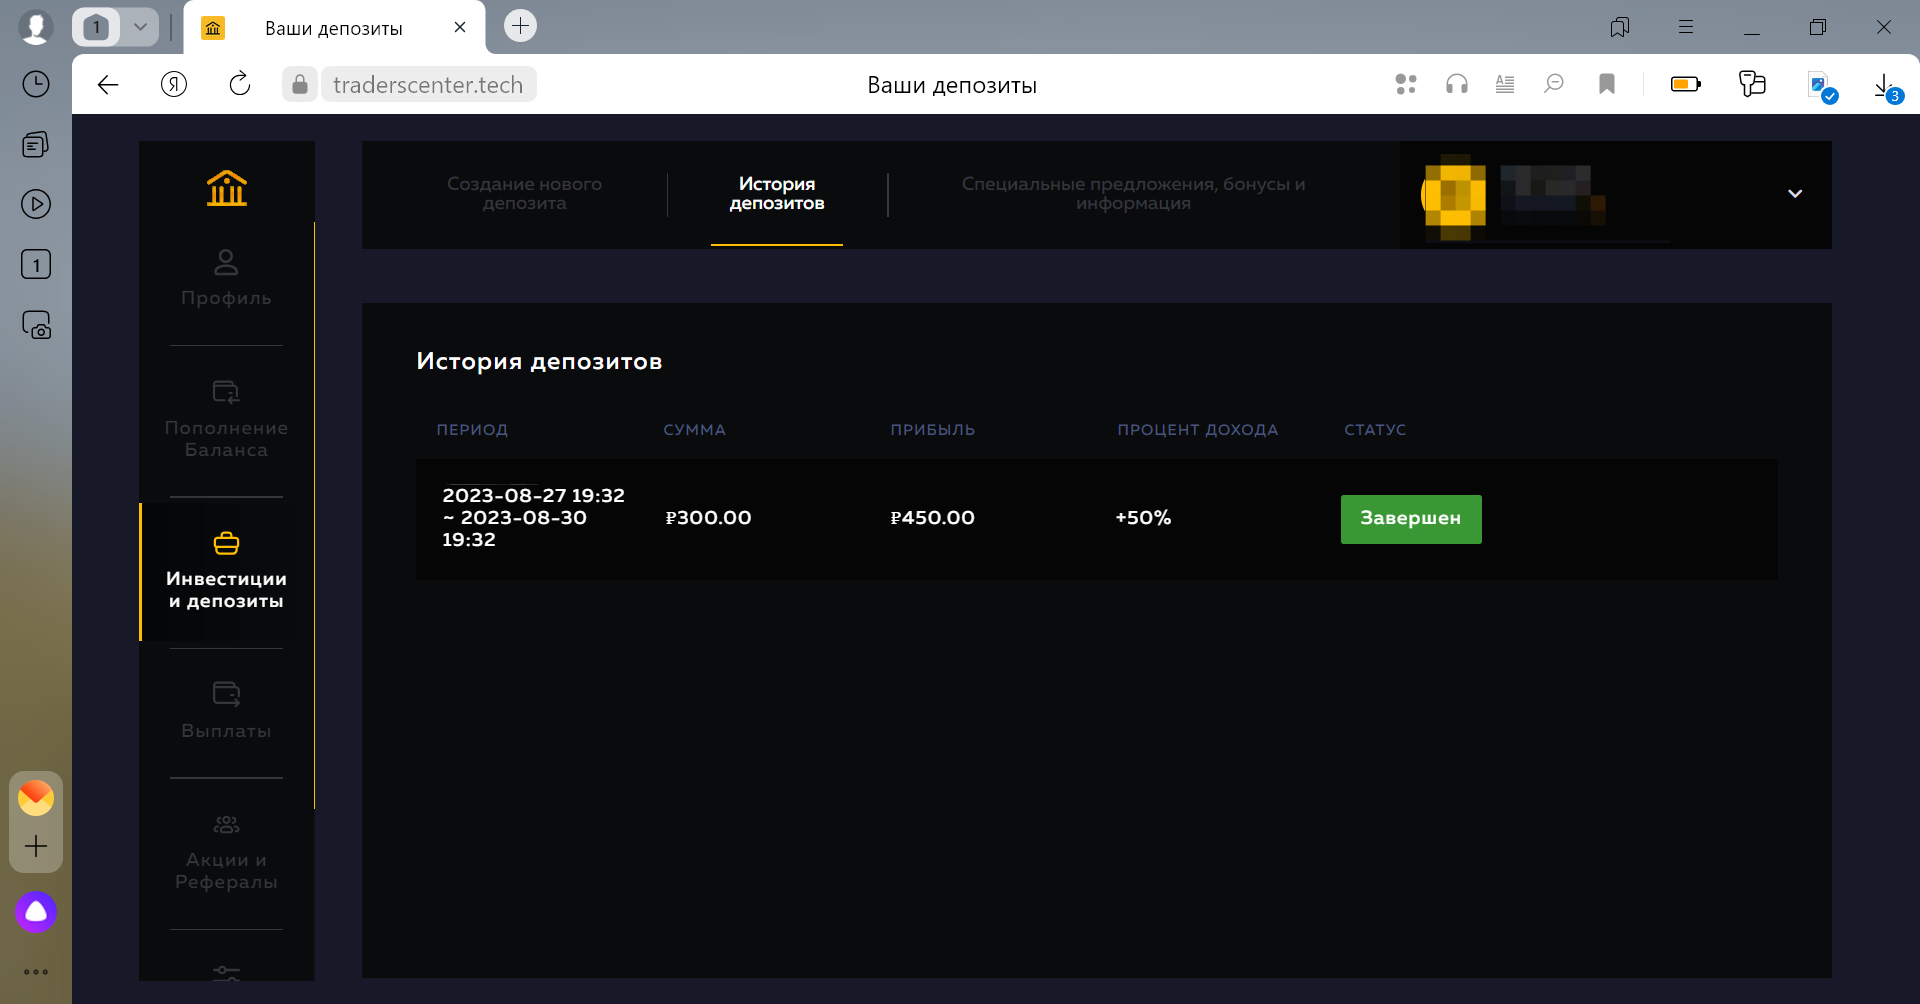Open browsing history from the sidebar clock icon
The image size is (1920, 1004).
(36, 84)
